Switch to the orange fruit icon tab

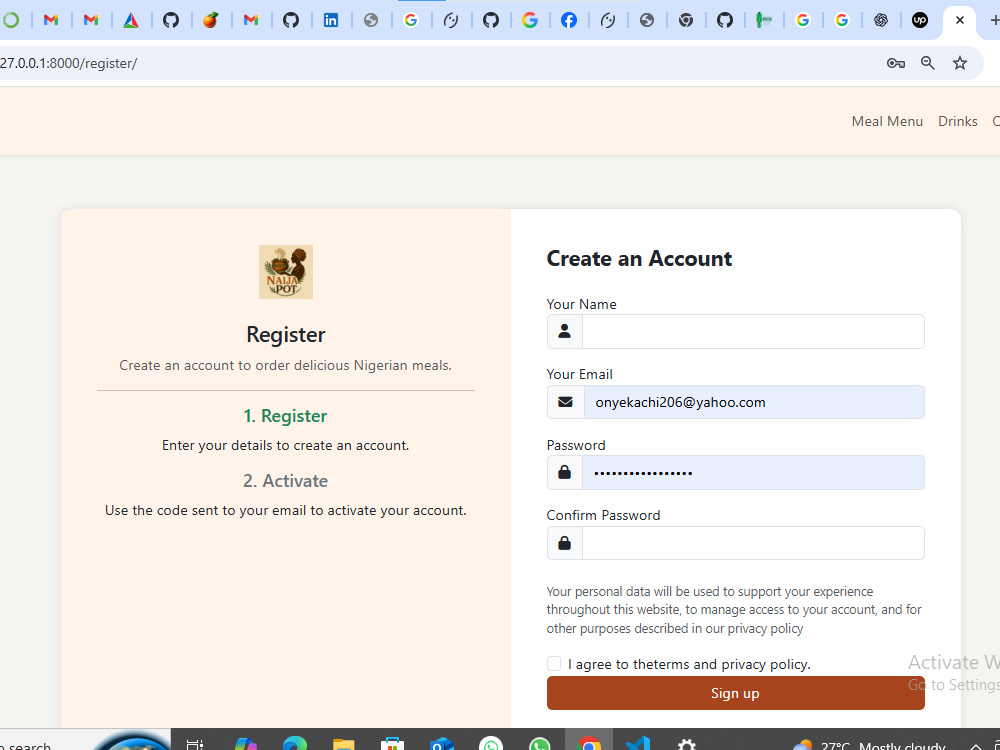coord(210,20)
